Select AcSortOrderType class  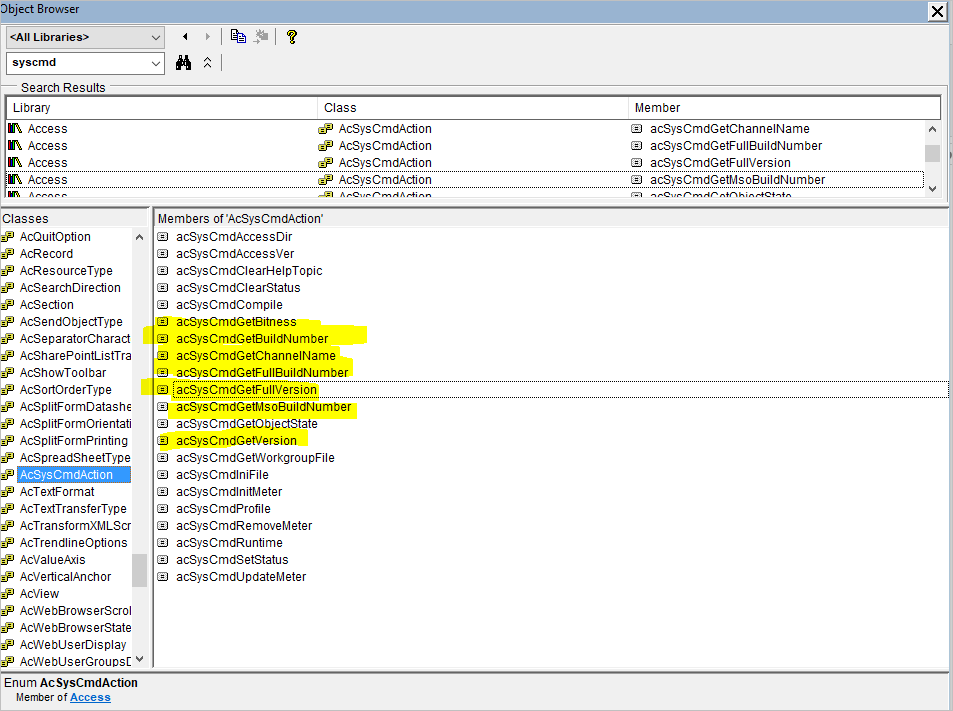[x=65, y=390]
